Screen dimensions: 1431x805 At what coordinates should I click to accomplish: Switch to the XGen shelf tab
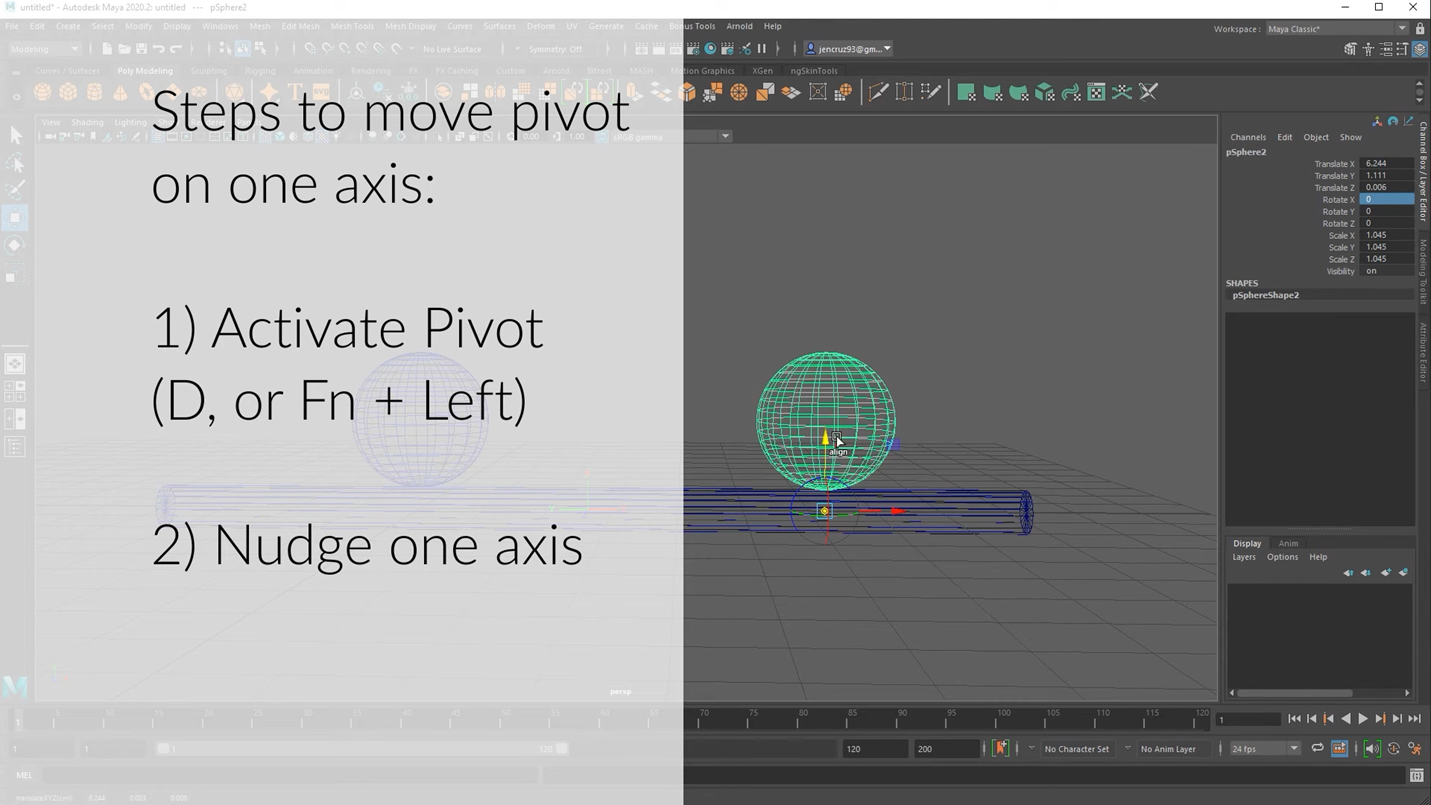(x=763, y=71)
